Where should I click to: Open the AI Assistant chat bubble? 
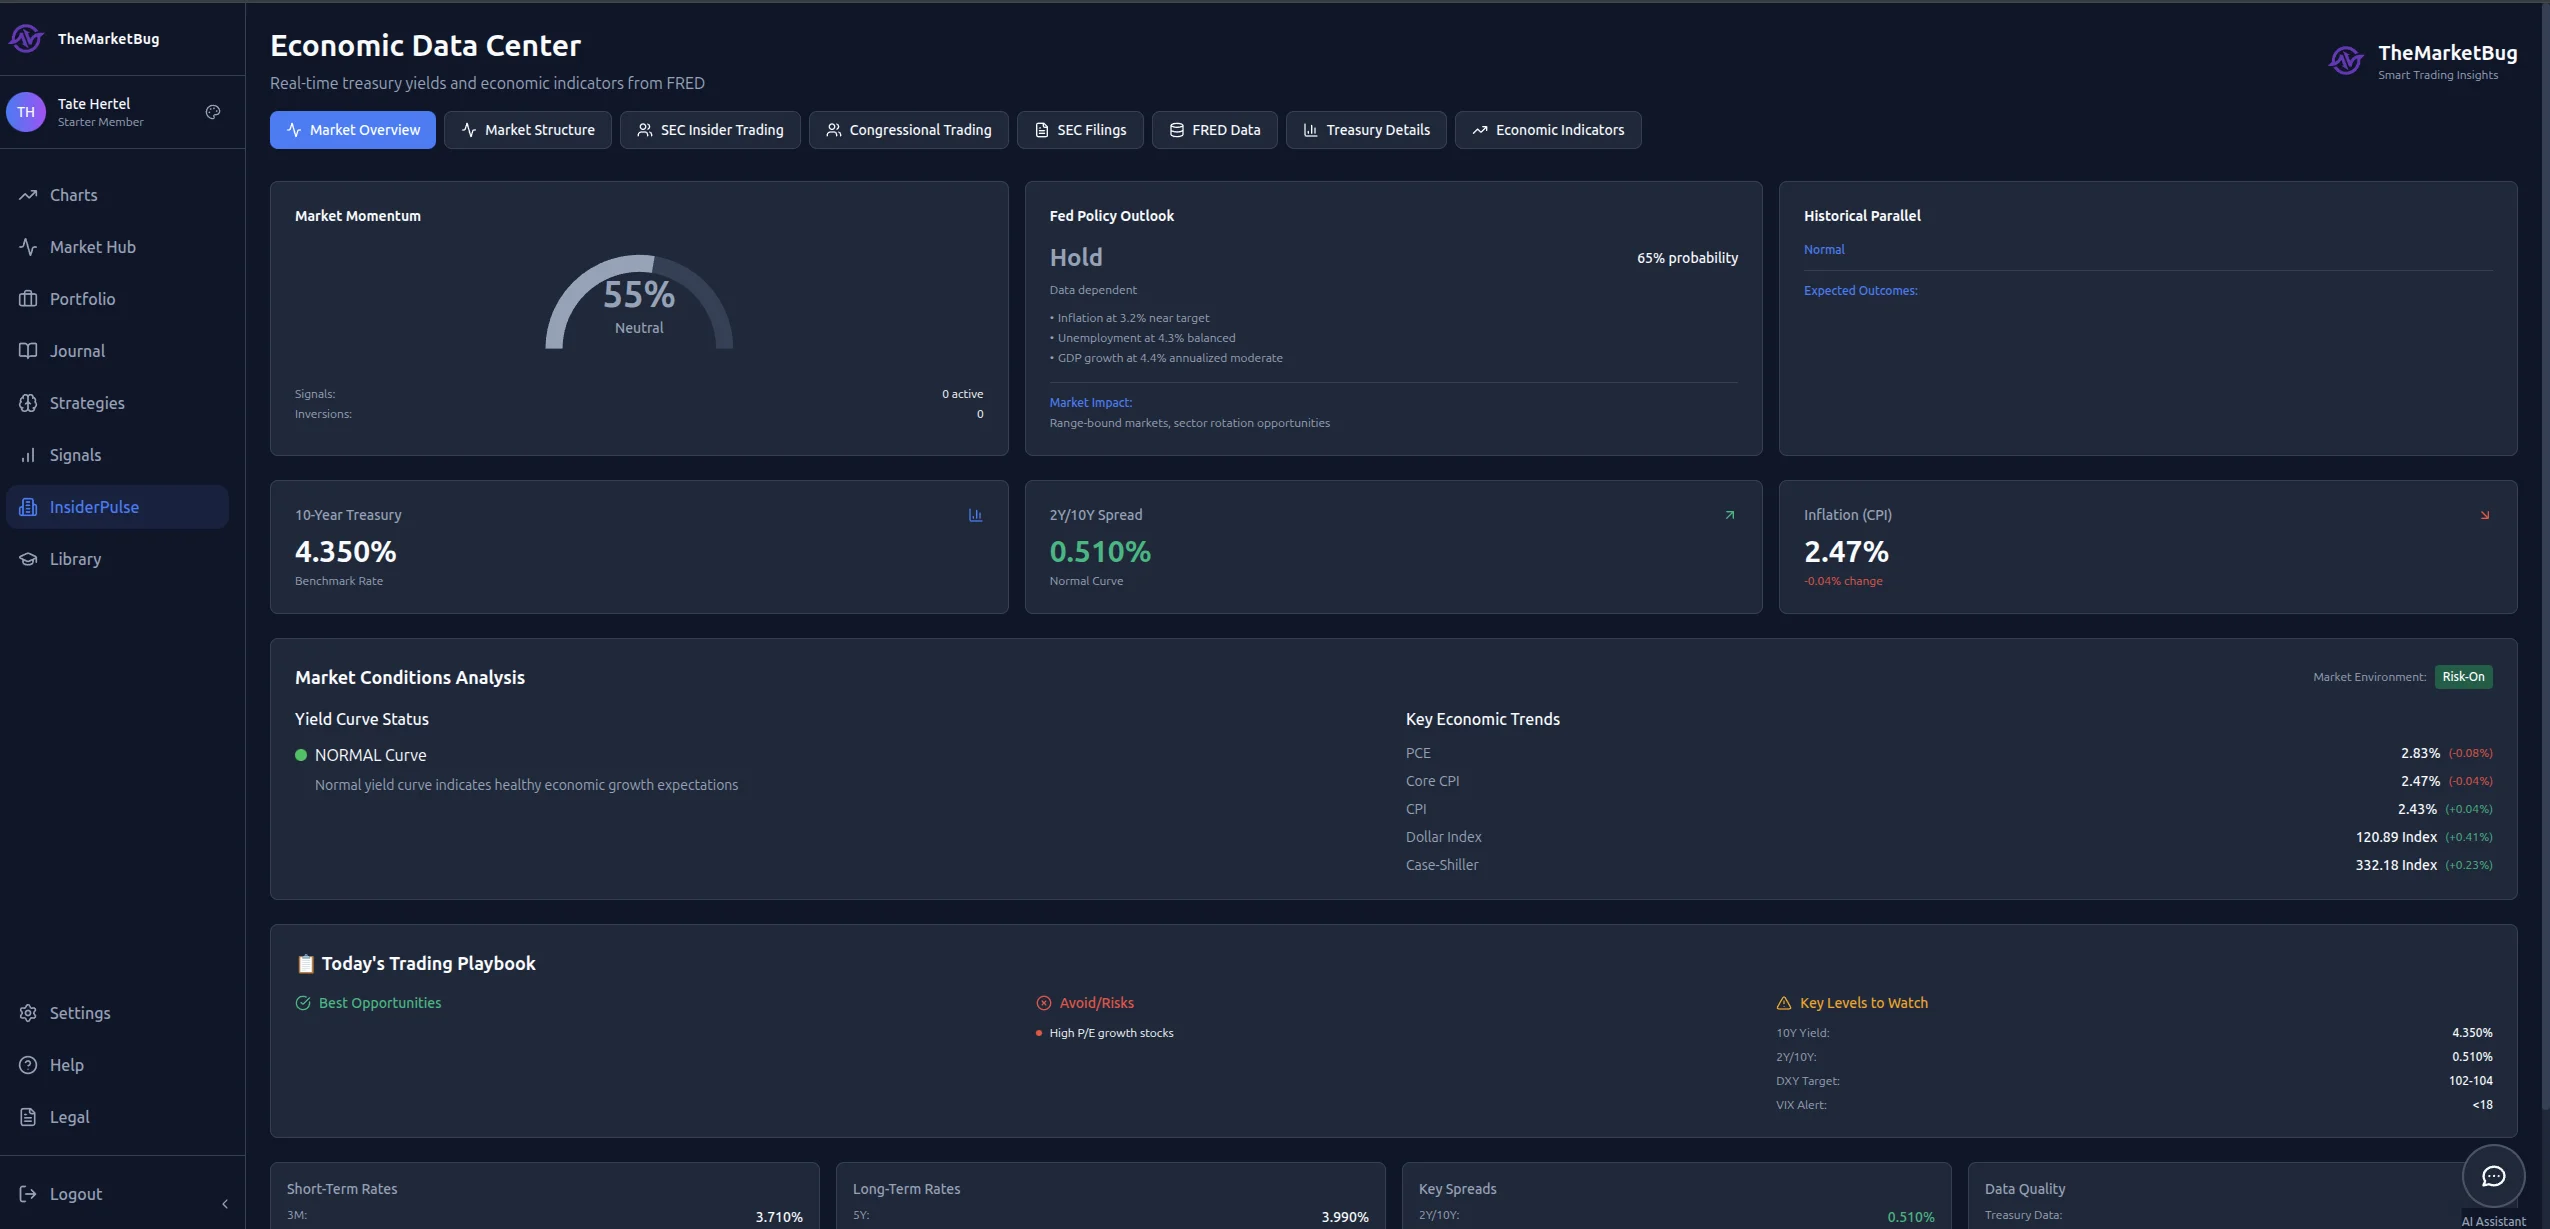pos(2494,1177)
